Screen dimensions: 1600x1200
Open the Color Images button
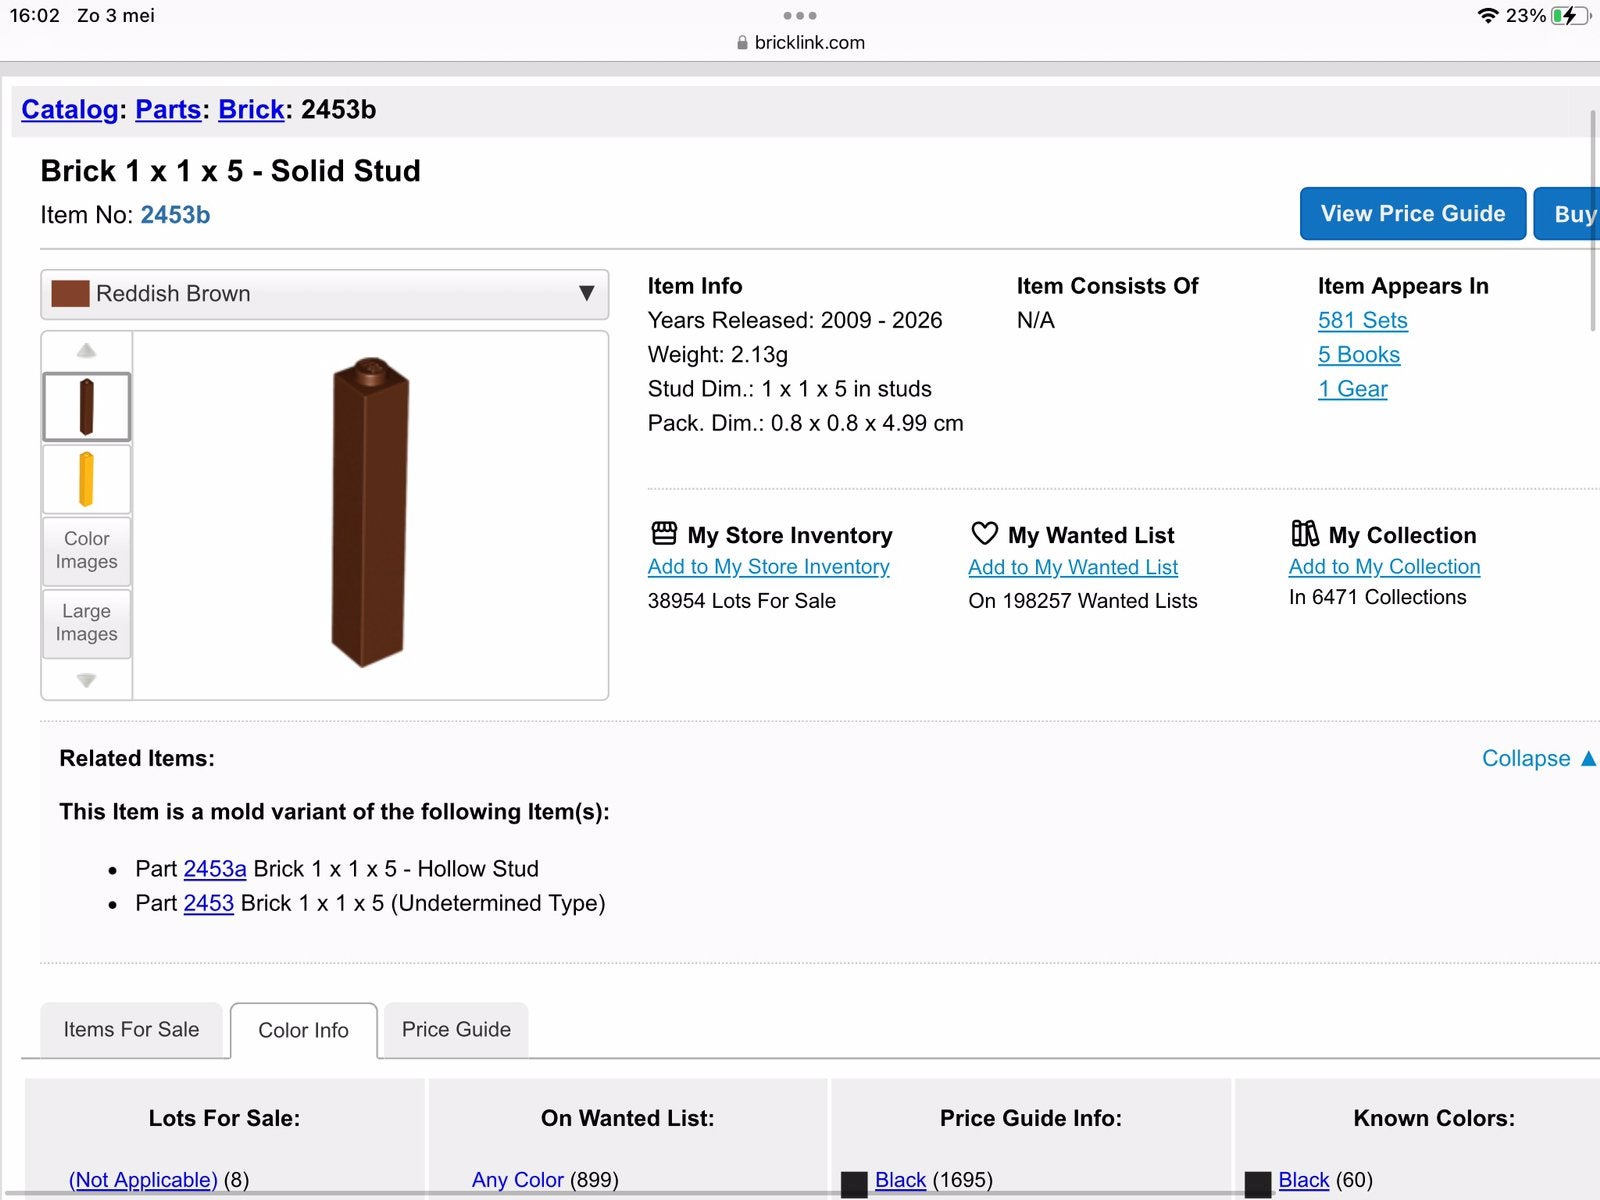click(87, 550)
